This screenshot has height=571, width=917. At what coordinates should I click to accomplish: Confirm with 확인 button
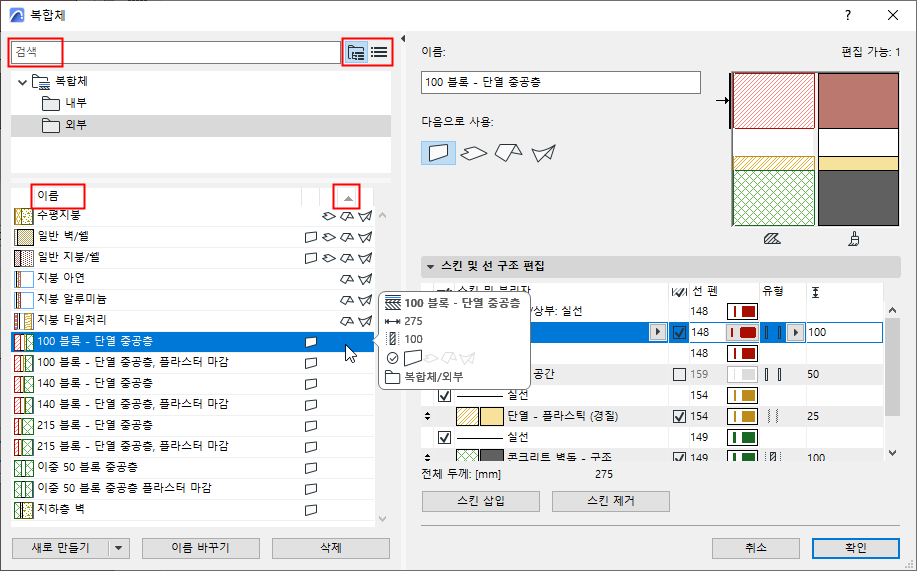tap(856, 548)
